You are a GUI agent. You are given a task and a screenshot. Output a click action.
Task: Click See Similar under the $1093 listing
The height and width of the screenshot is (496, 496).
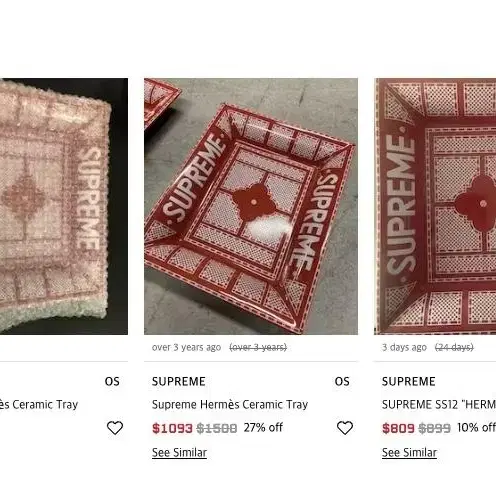[x=179, y=453]
